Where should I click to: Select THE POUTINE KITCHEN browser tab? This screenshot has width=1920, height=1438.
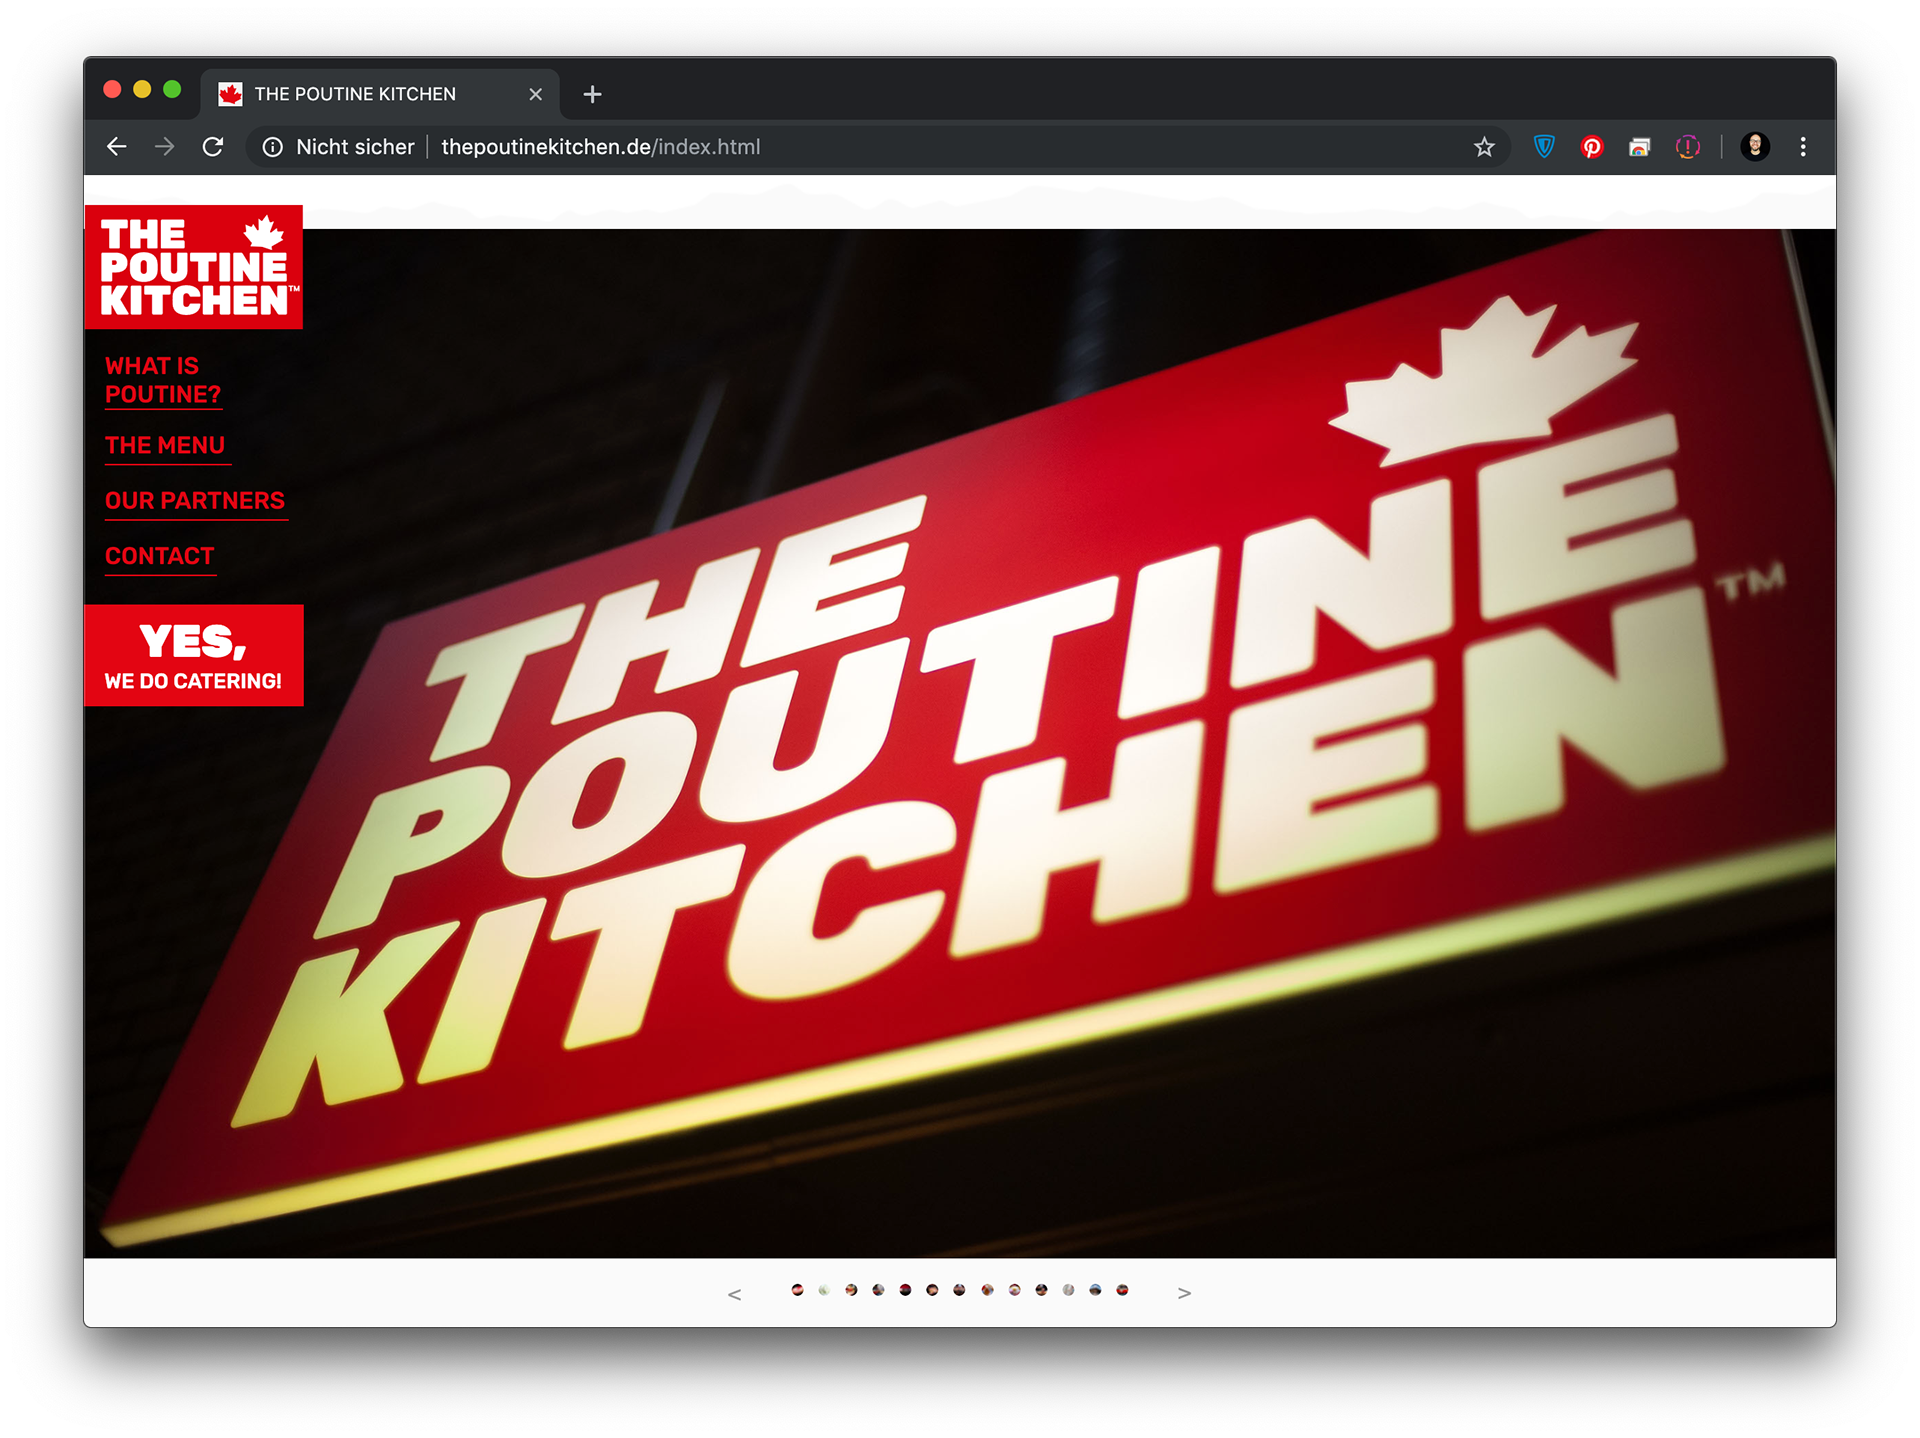click(x=355, y=94)
